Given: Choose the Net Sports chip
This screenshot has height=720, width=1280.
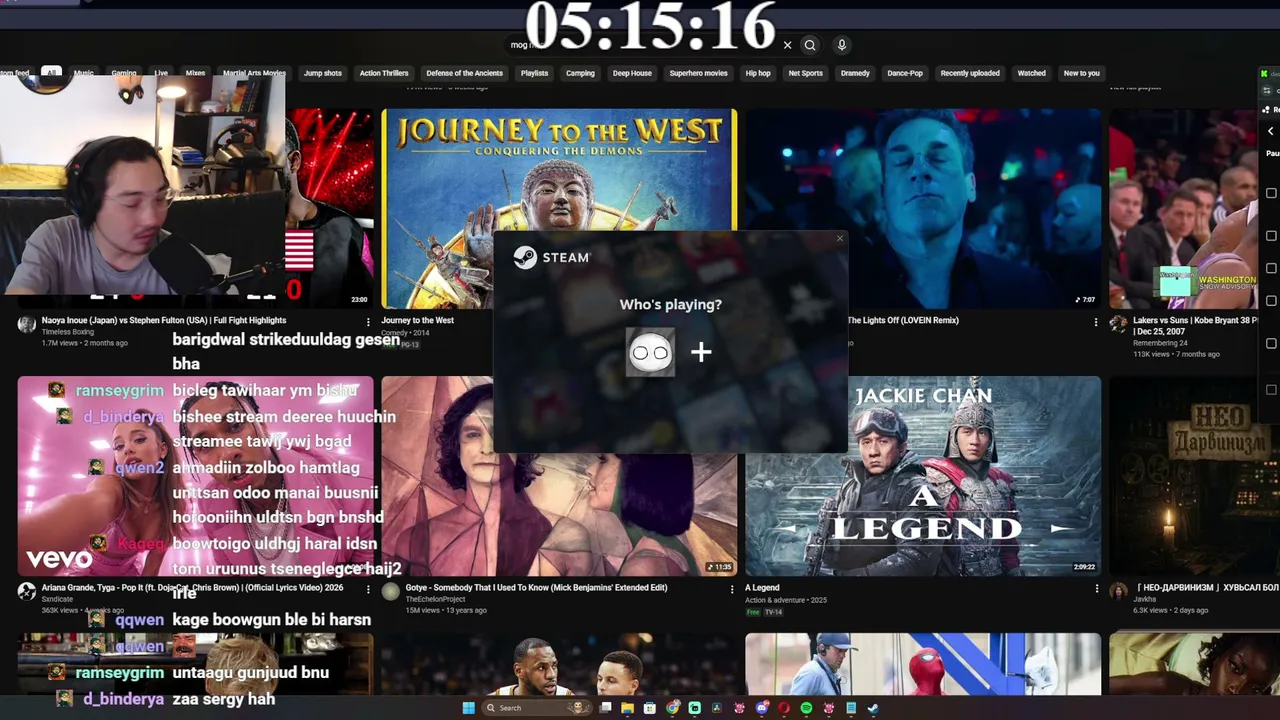Looking at the screenshot, I should [x=805, y=73].
